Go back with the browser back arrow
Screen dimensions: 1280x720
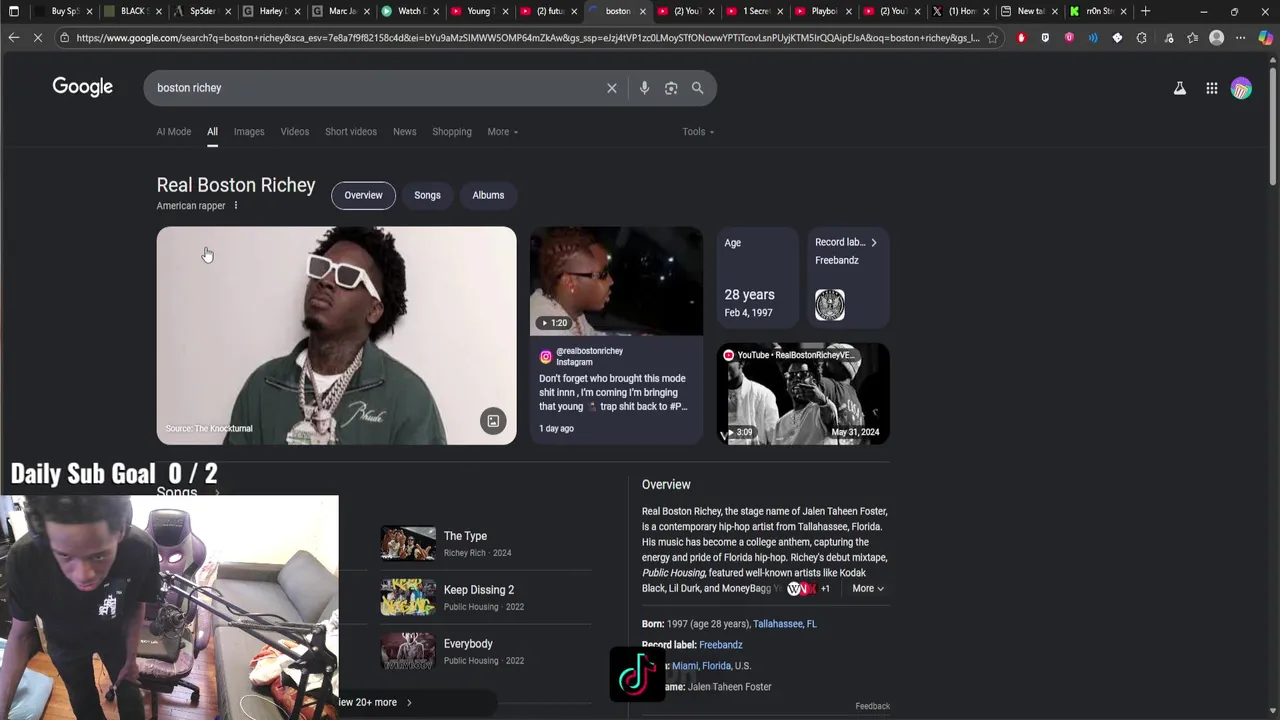pos(14,38)
